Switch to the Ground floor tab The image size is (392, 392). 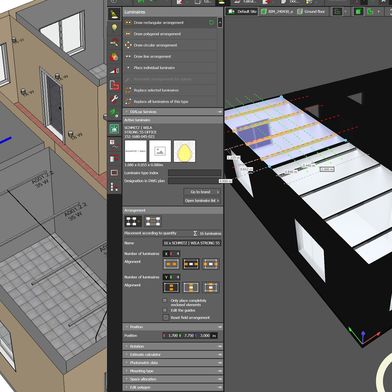click(x=311, y=12)
